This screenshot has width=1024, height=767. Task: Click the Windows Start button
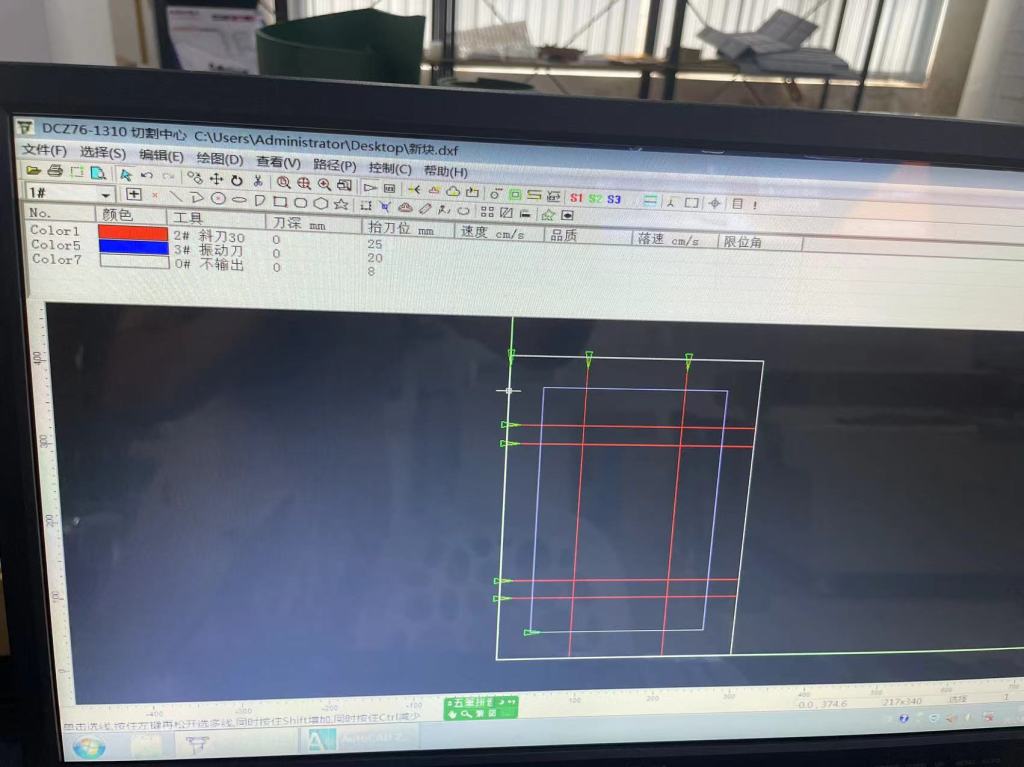tap(87, 746)
